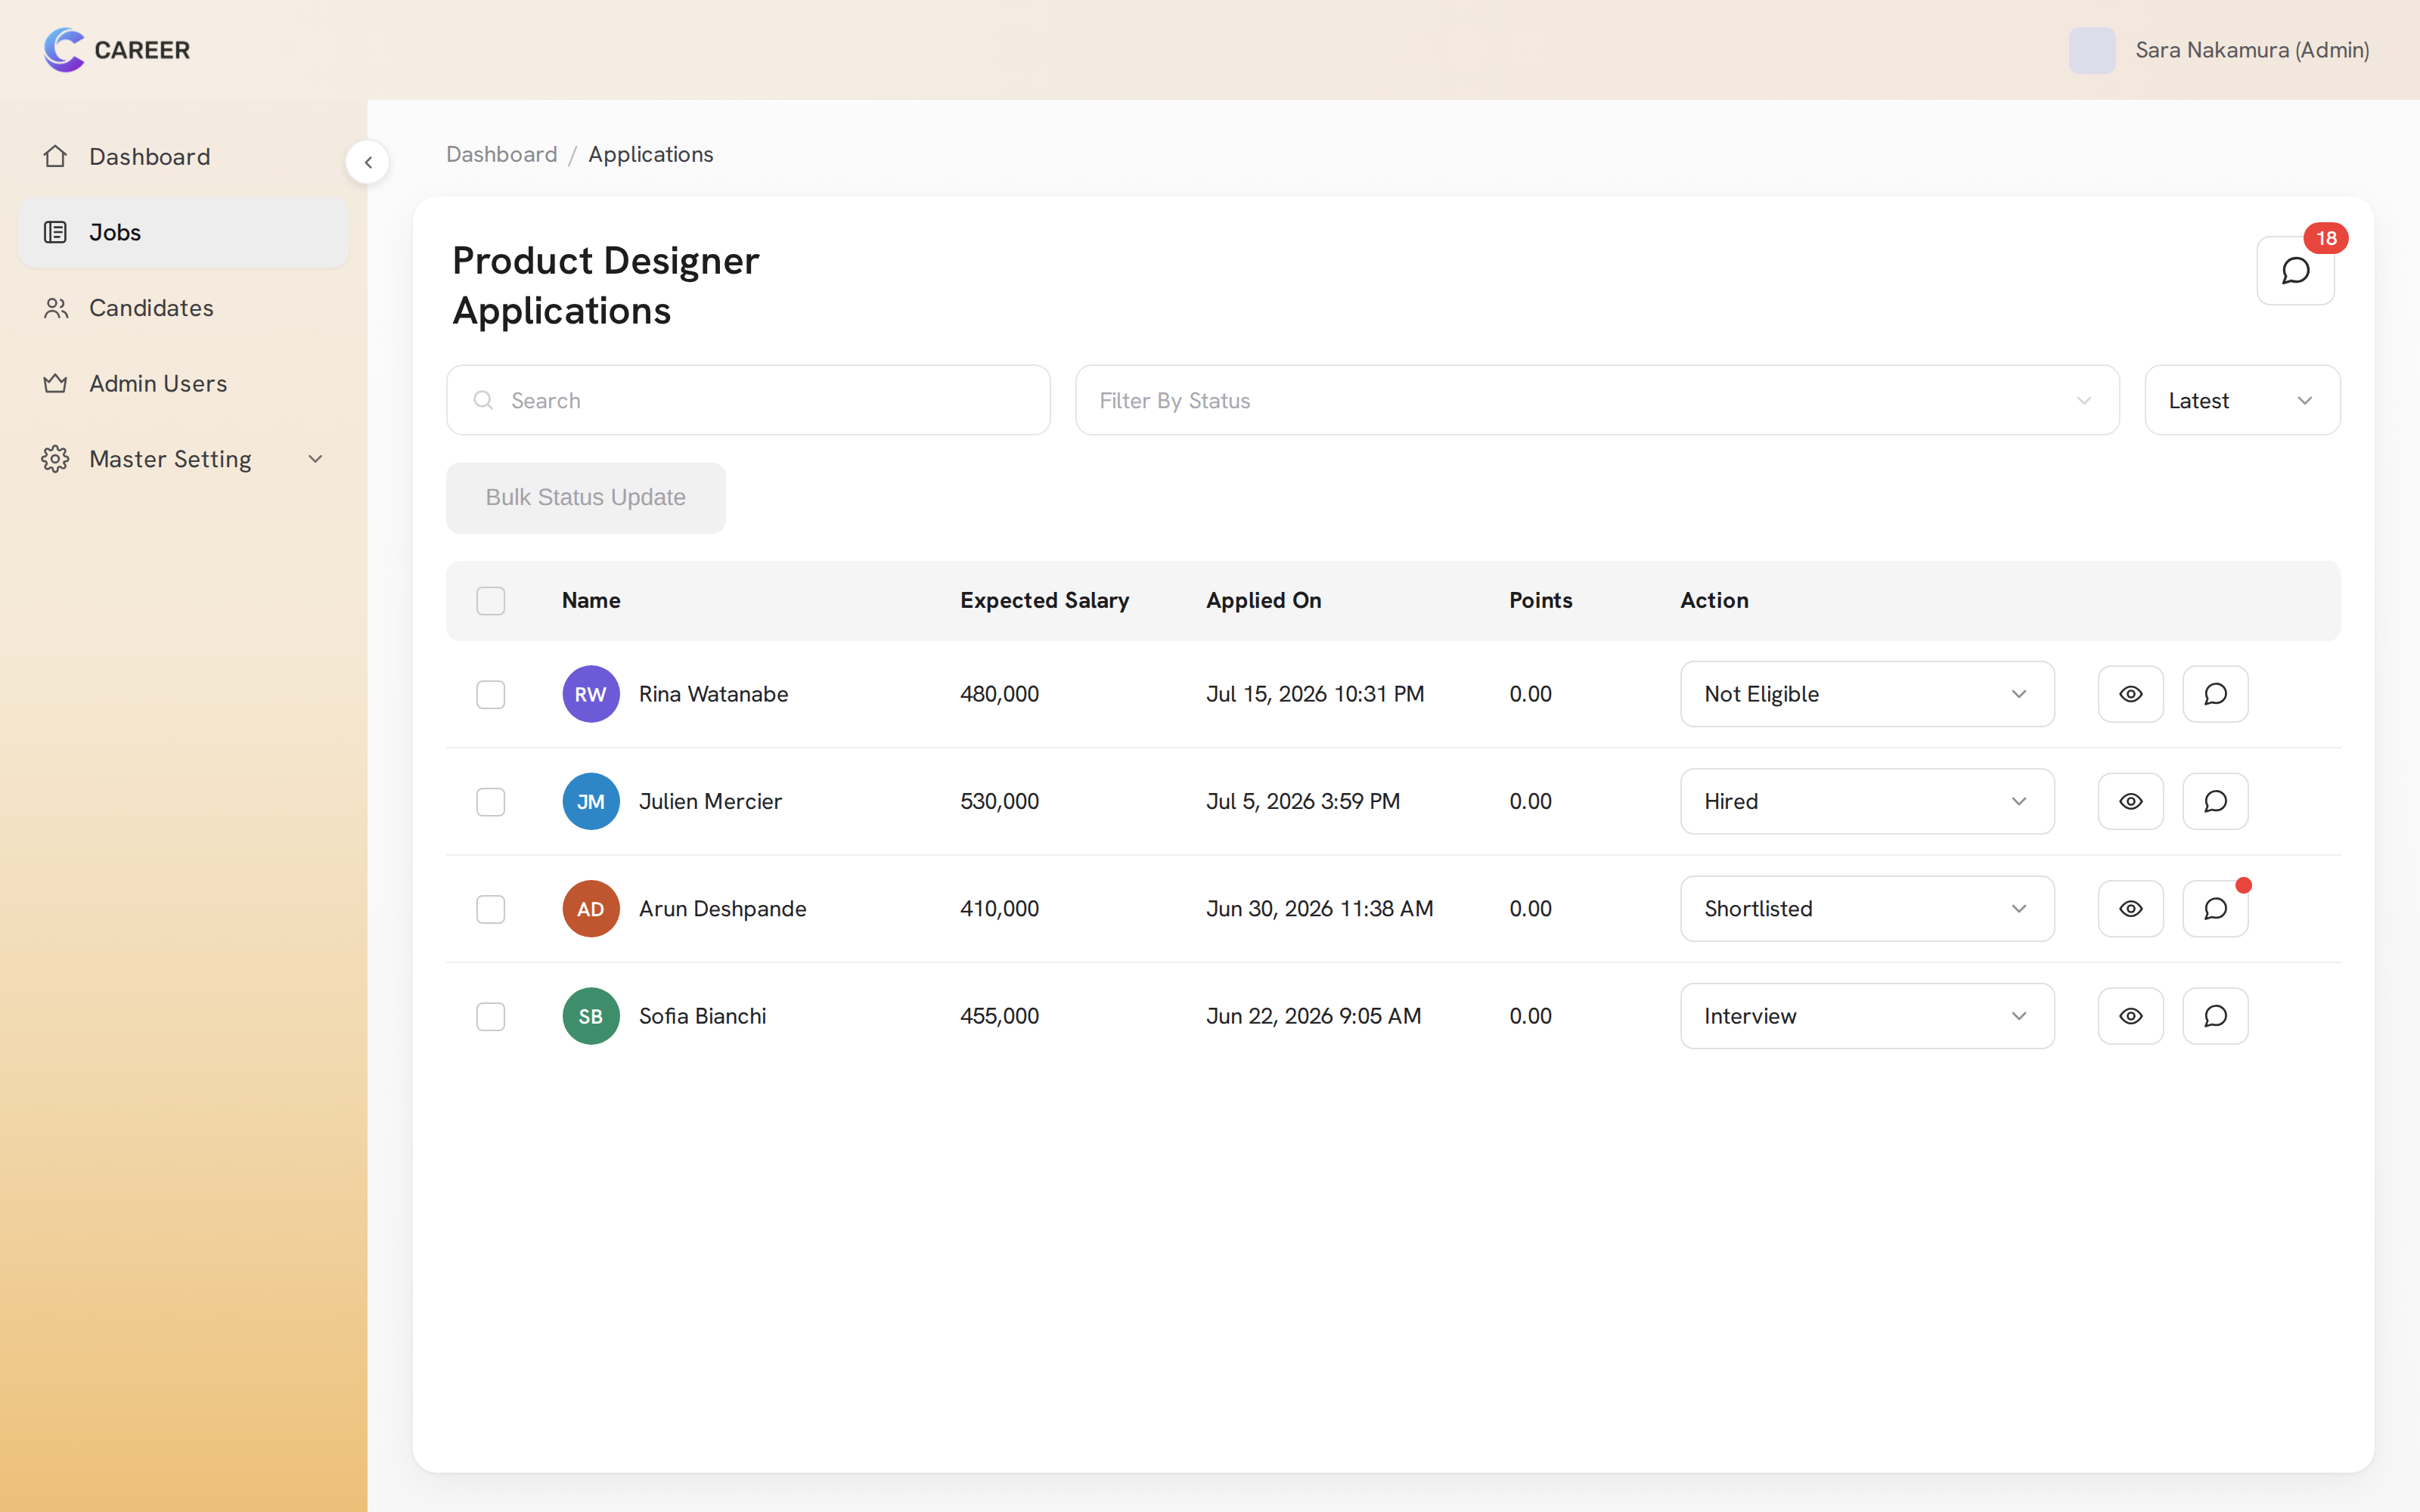Click the Sara Nakamura (Admin) name
2420x1512 pixels.
click(2252, 50)
